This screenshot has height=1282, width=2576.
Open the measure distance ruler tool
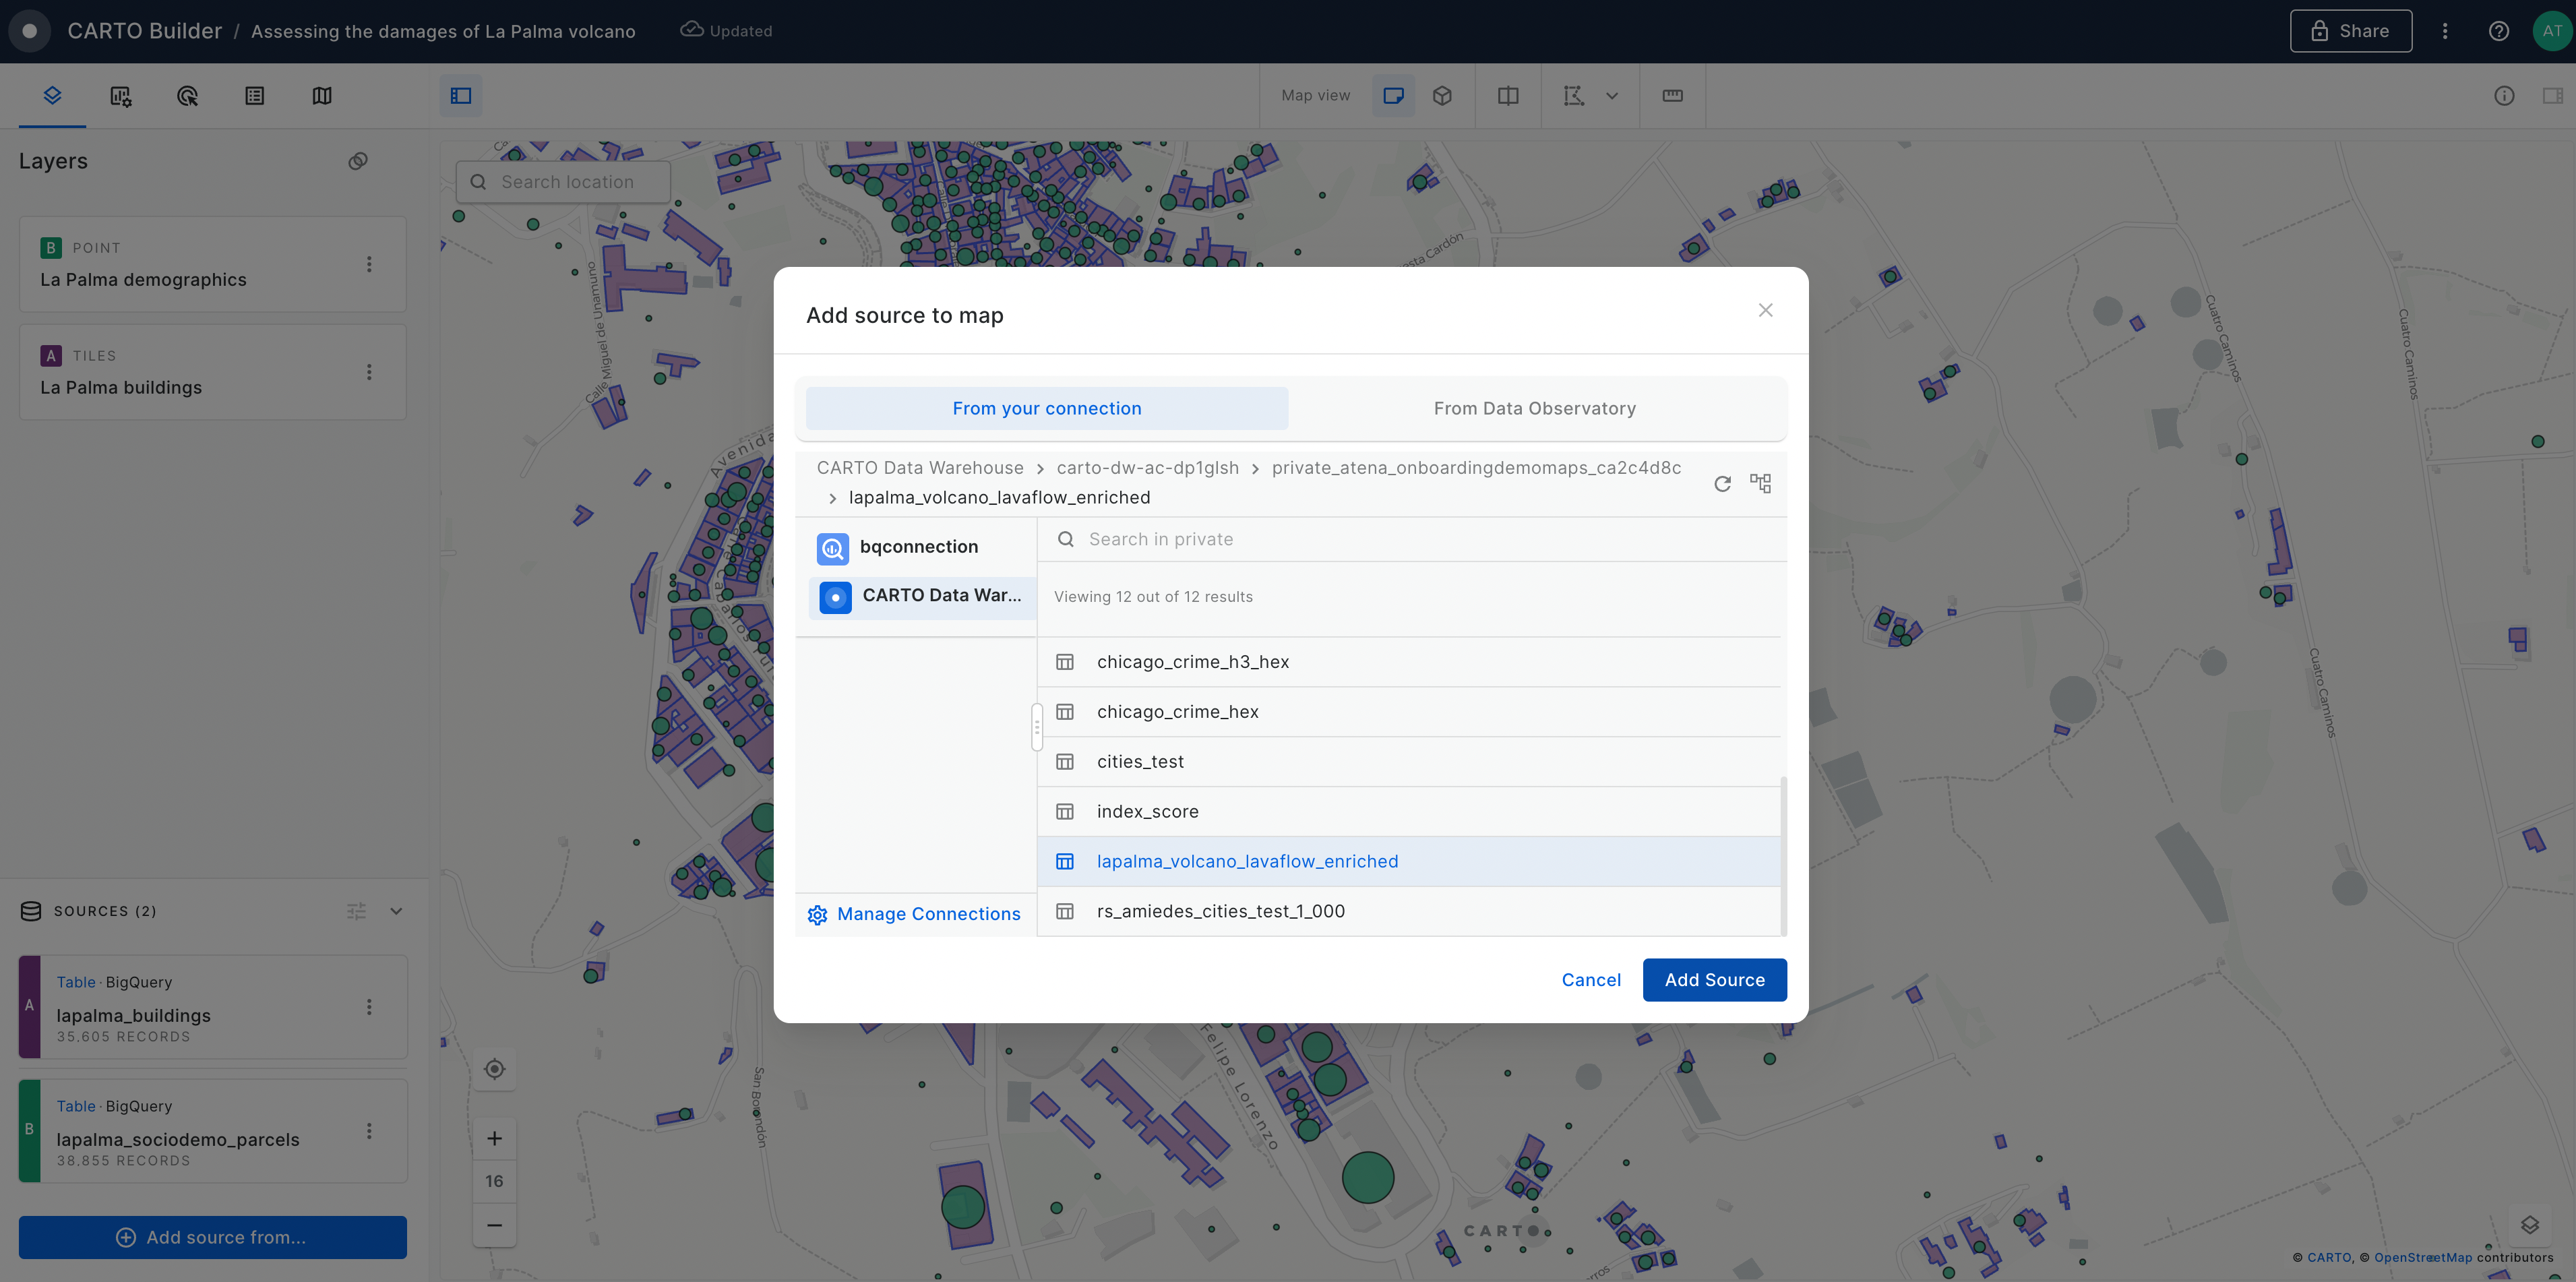pos(1672,96)
